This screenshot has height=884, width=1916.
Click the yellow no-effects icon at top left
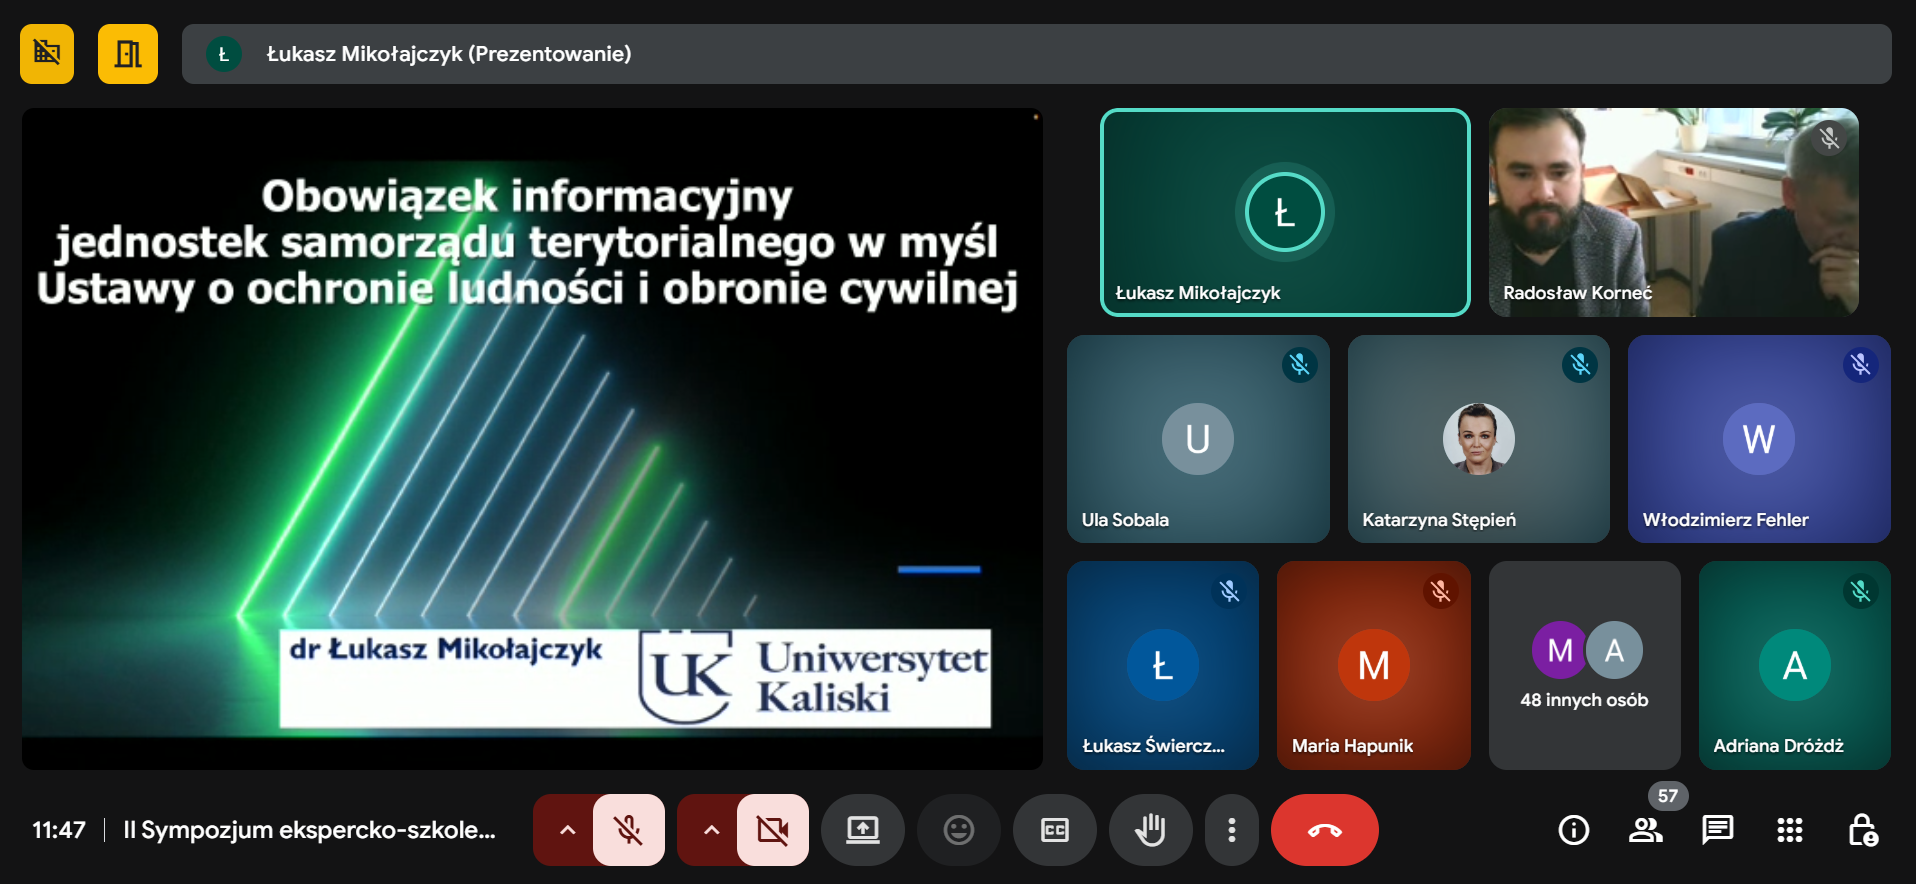(x=47, y=54)
